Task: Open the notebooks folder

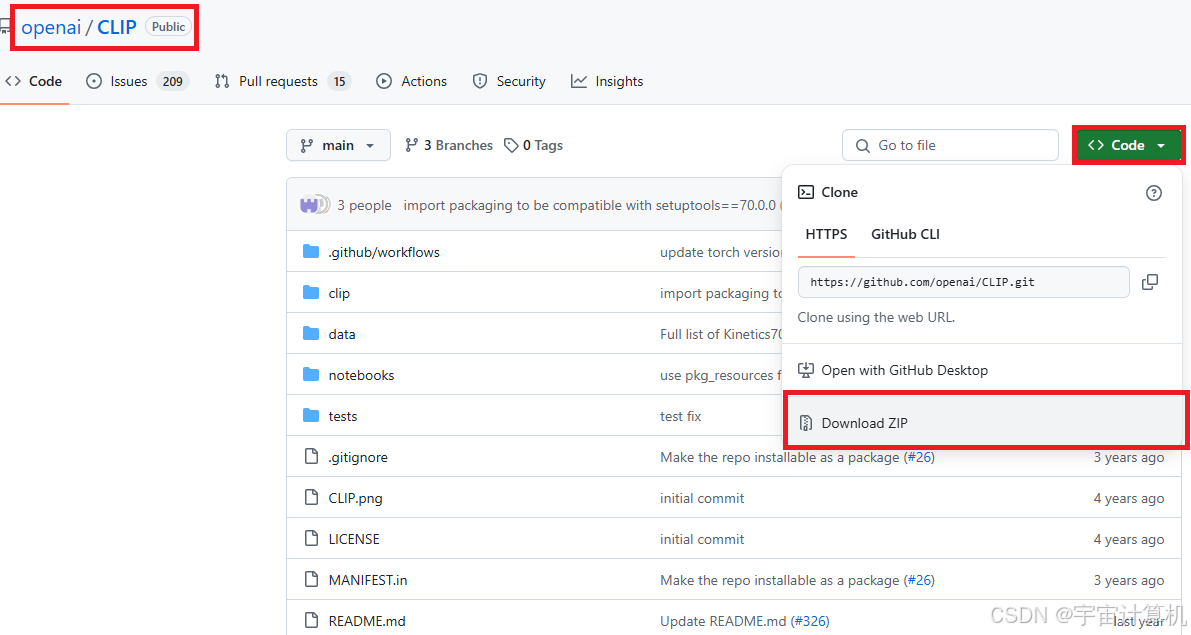Action: [x=361, y=375]
